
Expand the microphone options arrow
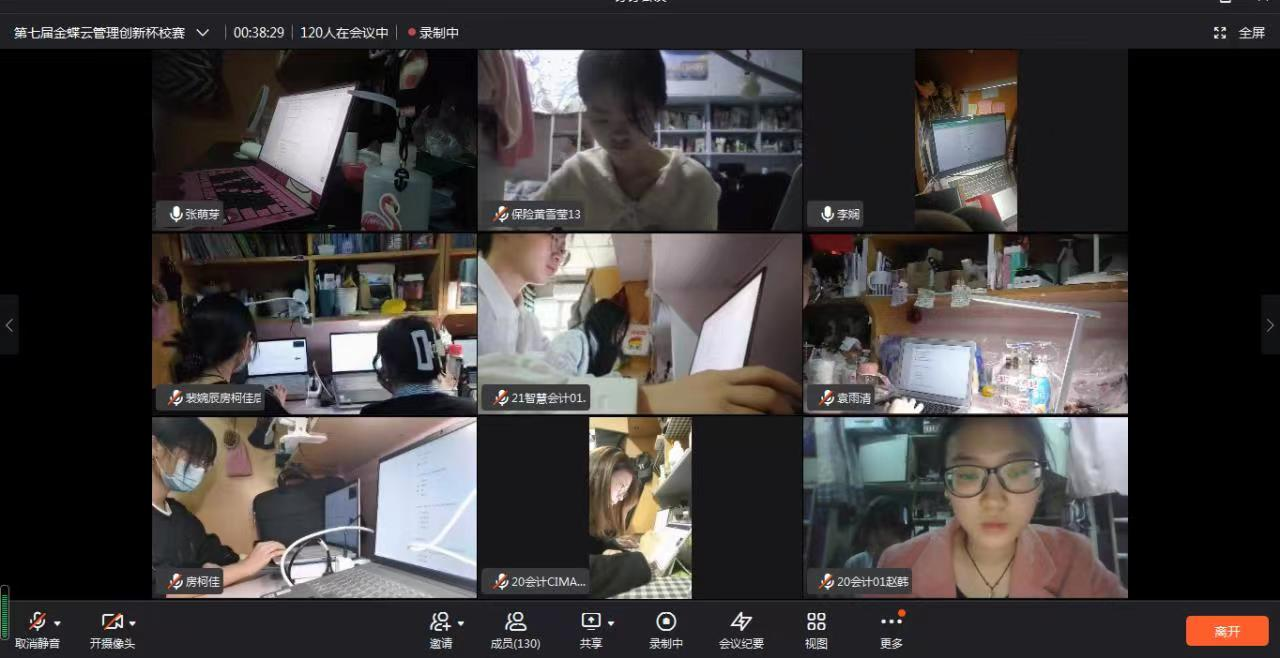coord(58,623)
